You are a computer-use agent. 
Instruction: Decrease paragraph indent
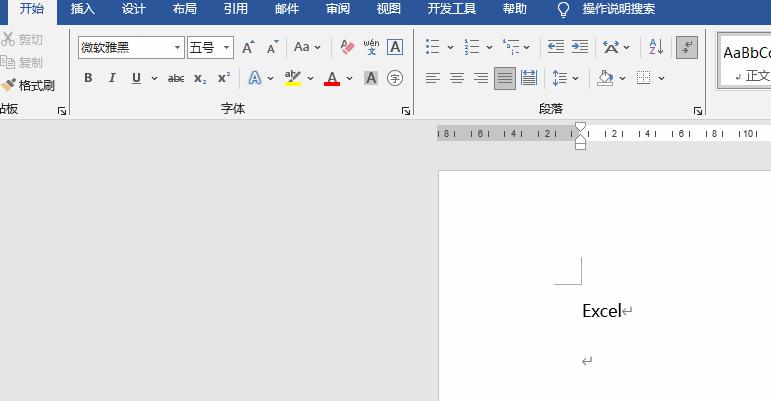(556, 47)
